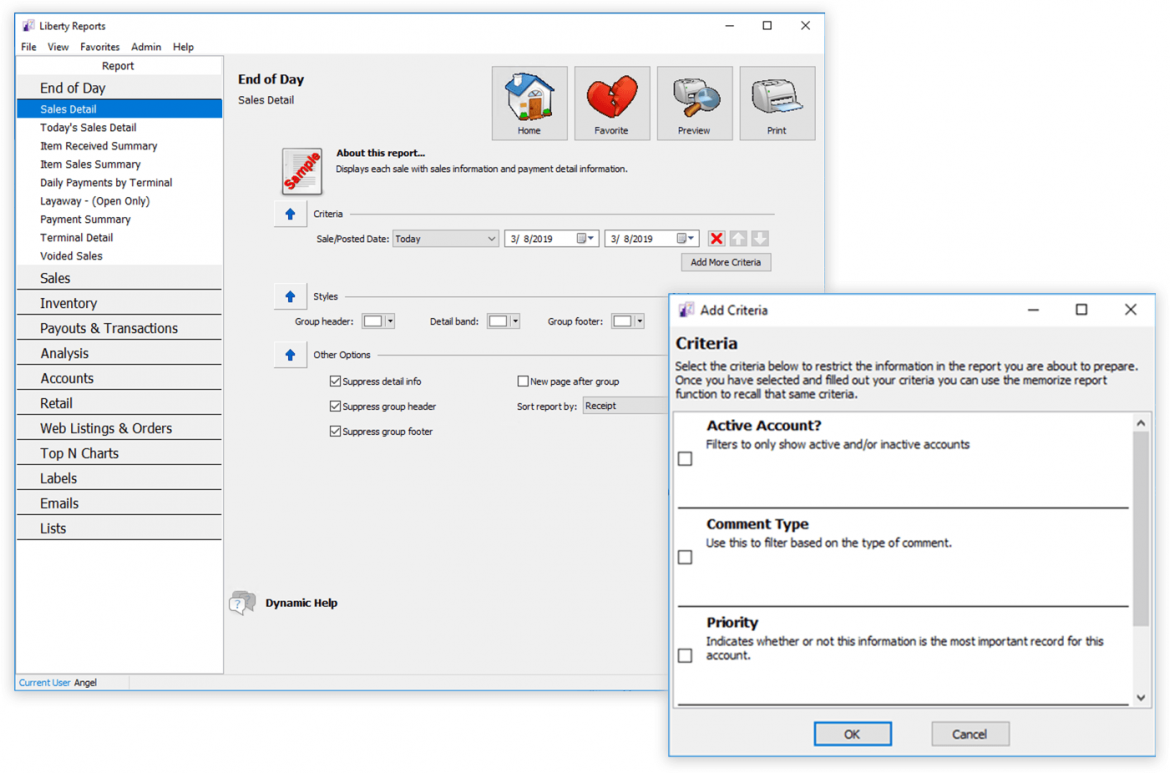Open the Sort report by dropdown
The height and width of the screenshot is (773, 1170).
pos(624,406)
